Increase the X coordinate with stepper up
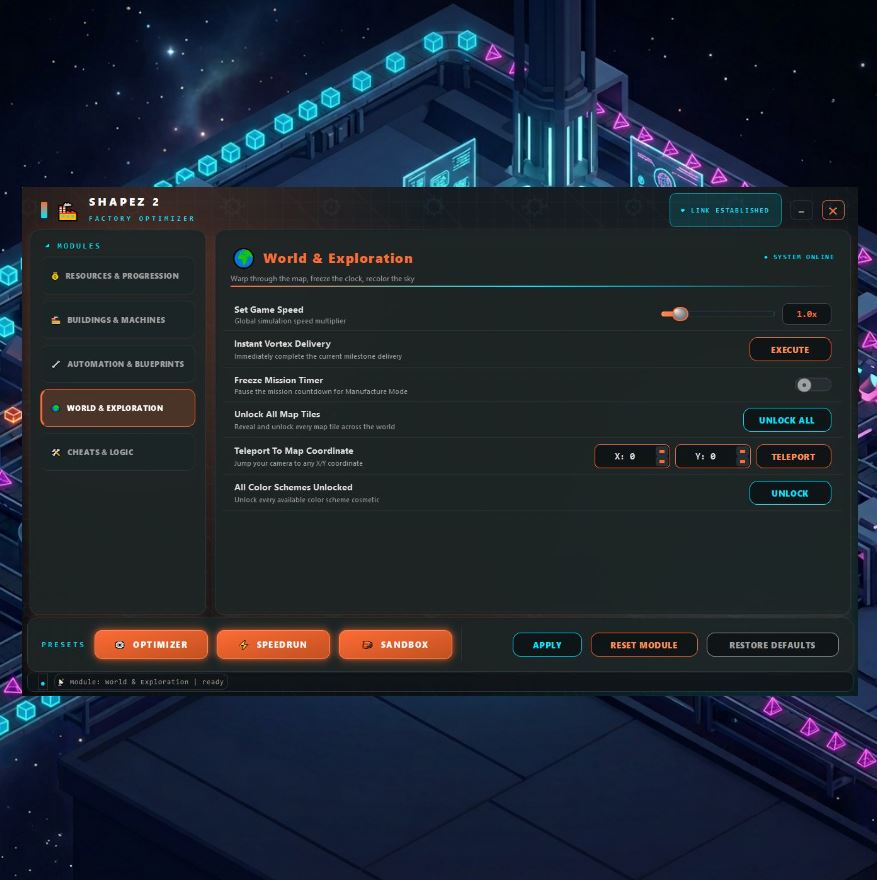The width and height of the screenshot is (877, 880). (x=662, y=451)
